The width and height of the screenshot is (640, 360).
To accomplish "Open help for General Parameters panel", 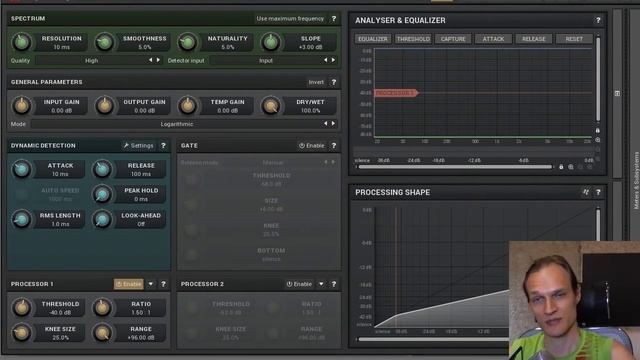I will [x=334, y=82].
